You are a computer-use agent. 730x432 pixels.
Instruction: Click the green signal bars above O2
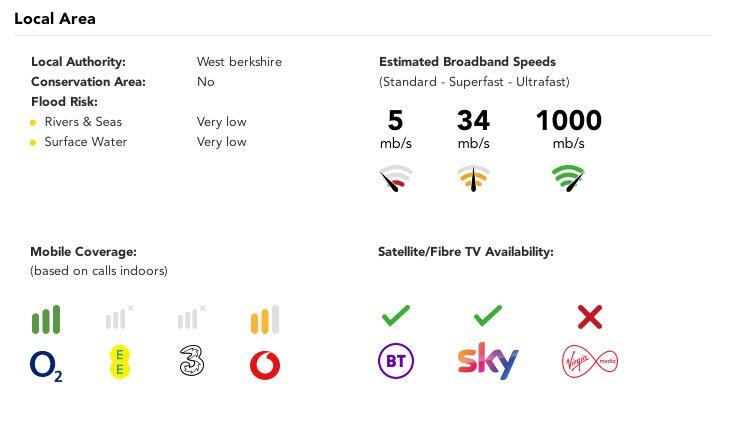tap(46, 319)
